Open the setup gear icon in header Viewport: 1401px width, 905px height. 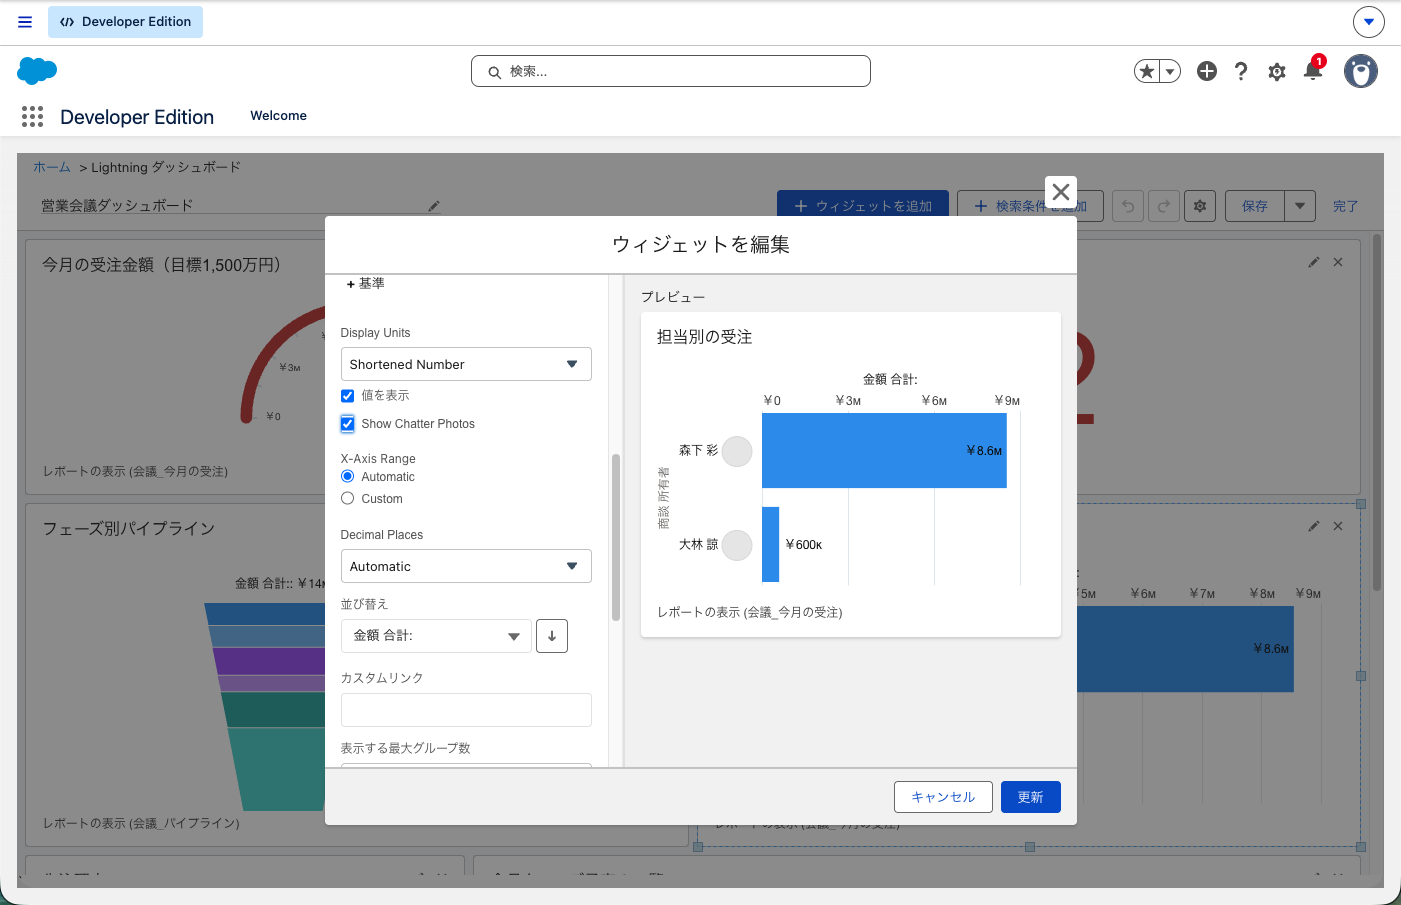point(1277,71)
